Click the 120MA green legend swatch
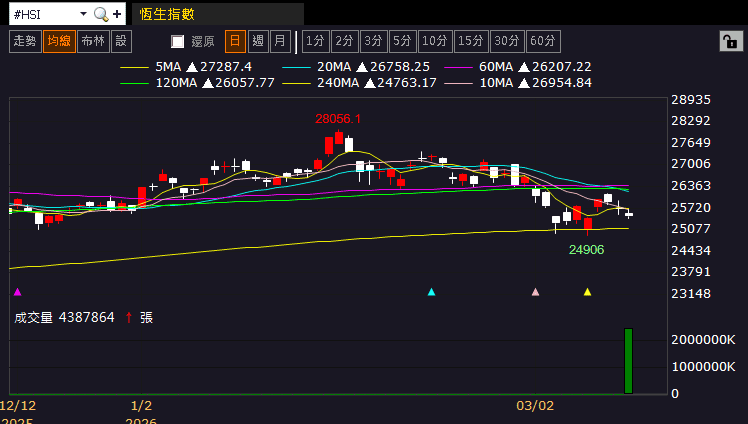 (134, 83)
